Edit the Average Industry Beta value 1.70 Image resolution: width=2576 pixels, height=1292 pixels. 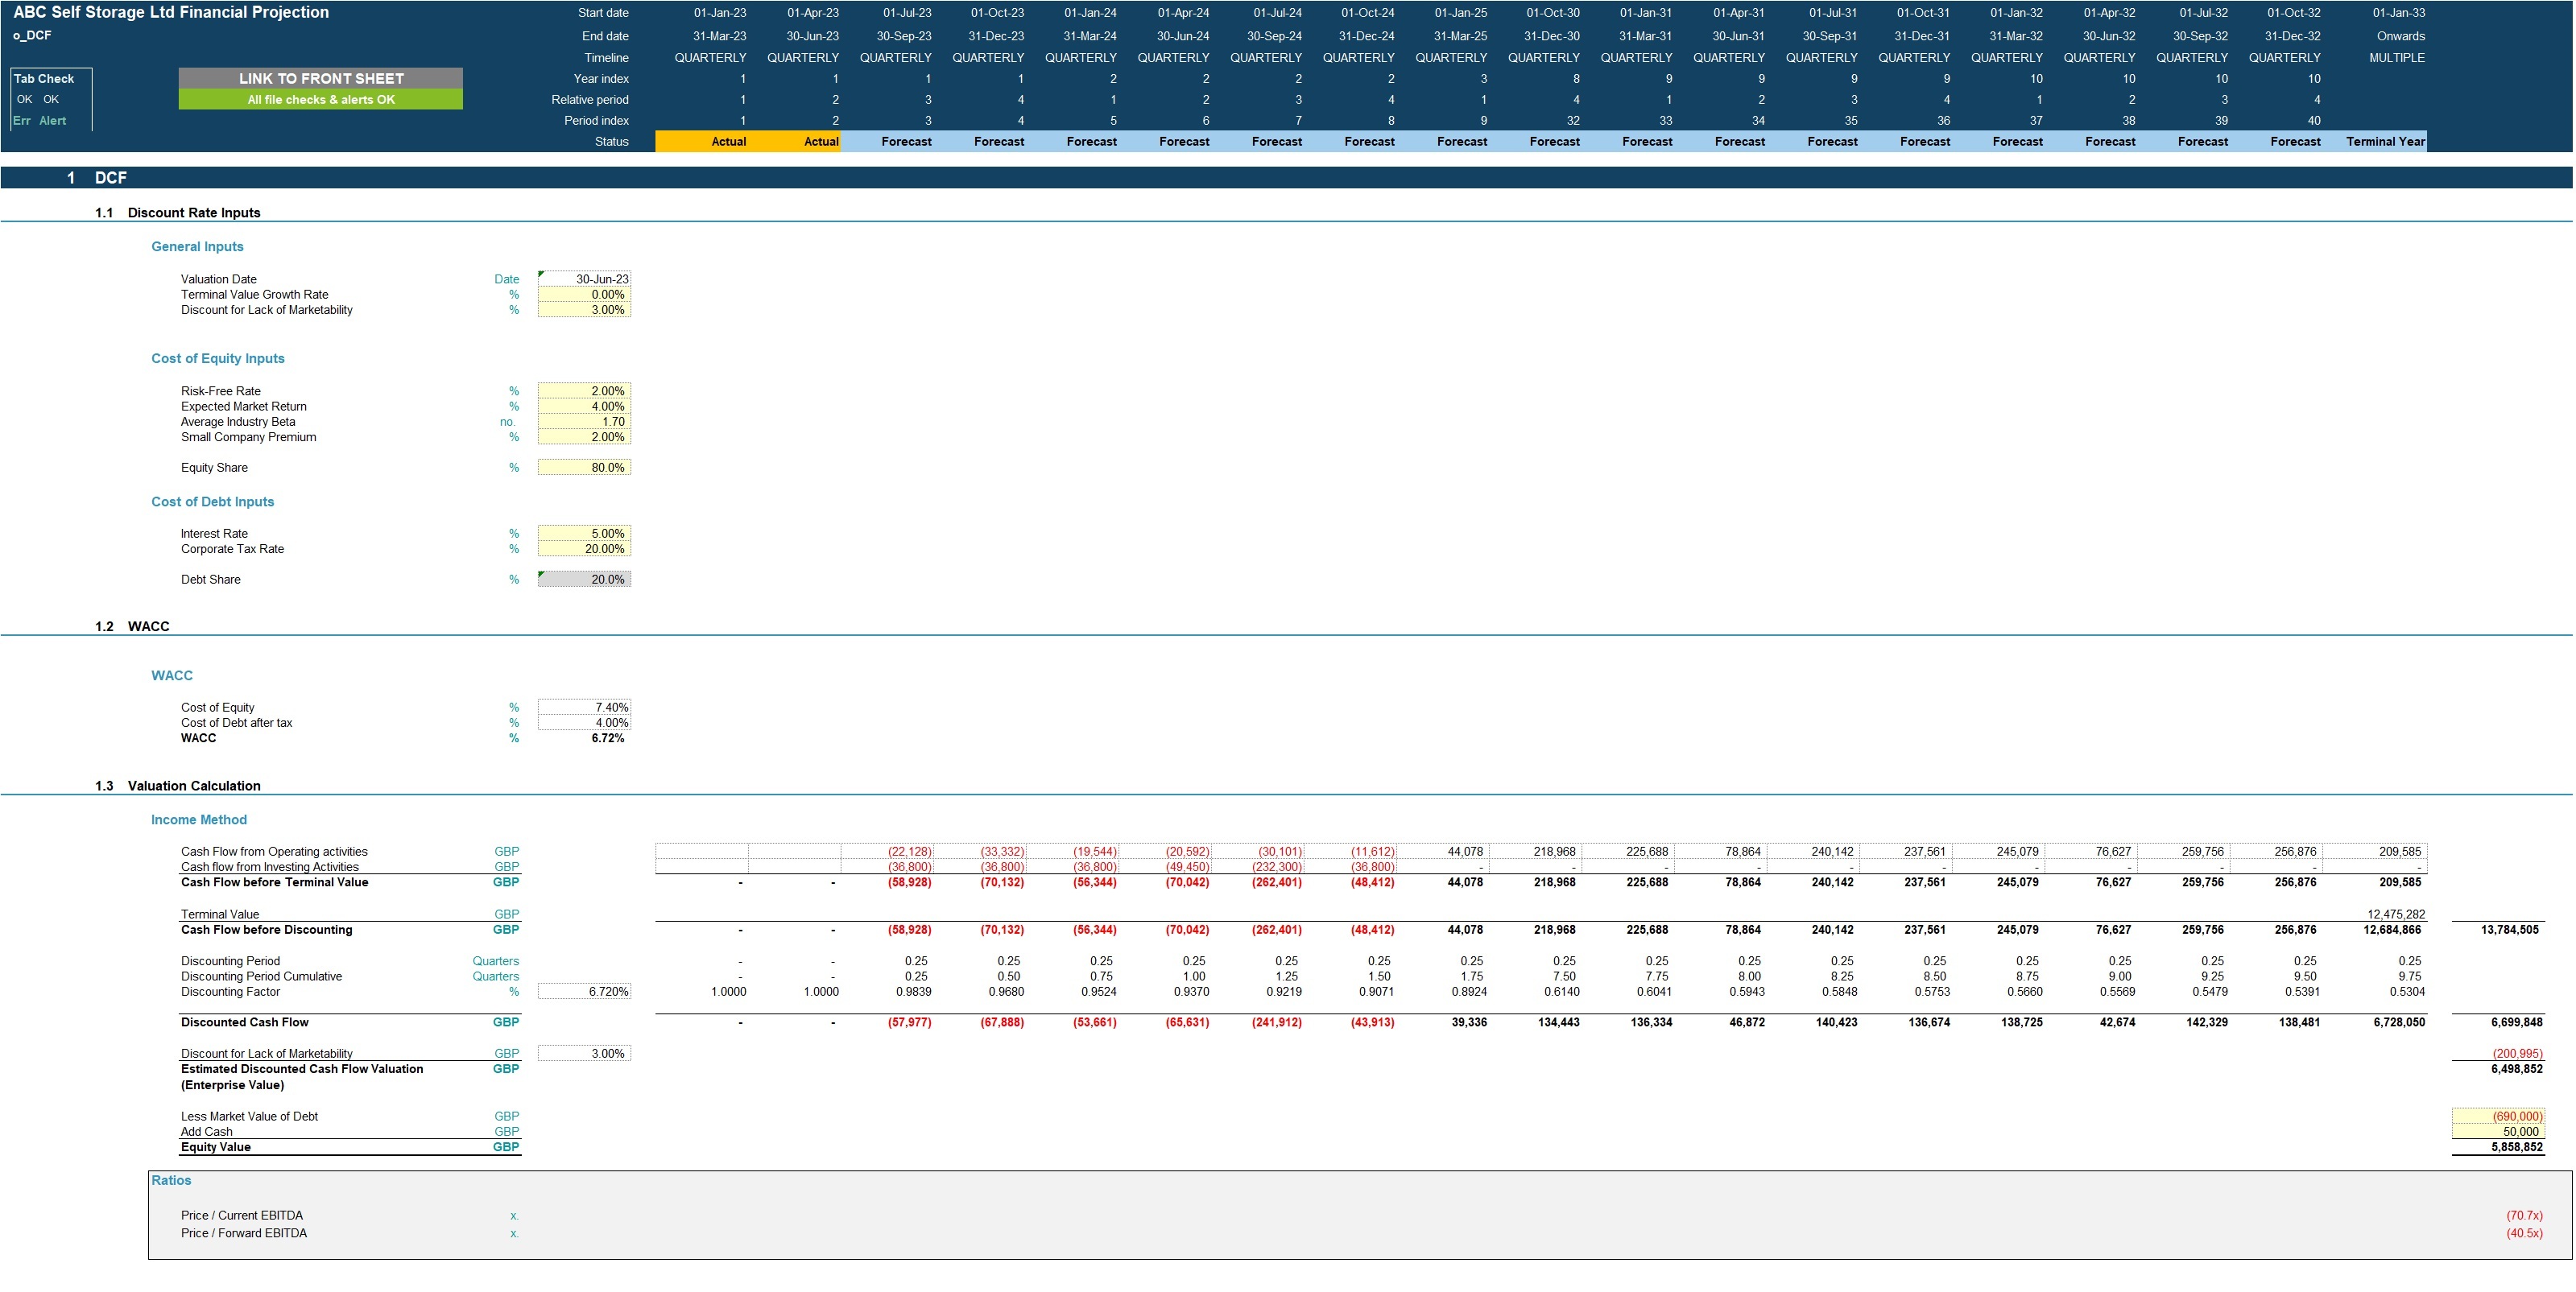pos(584,421)
